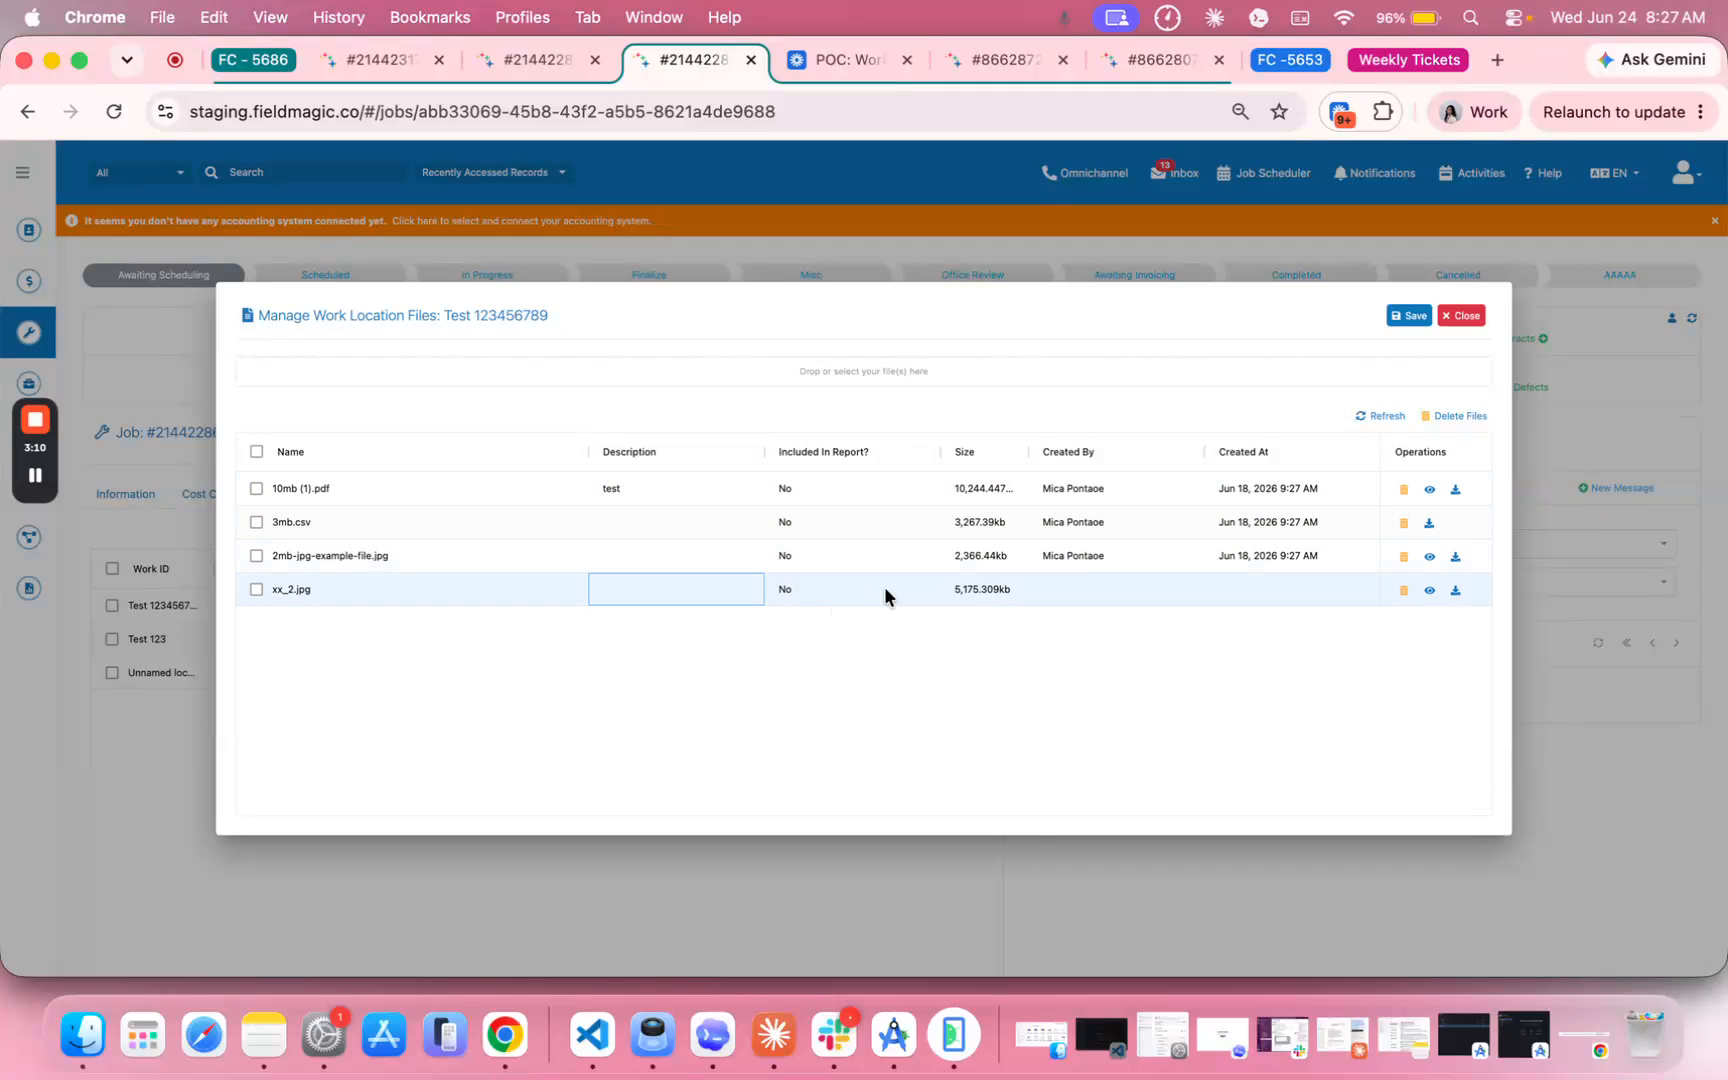The image size is (1728, 1080).
Task: Click Delete Files button
Action: coord(1454,416)
